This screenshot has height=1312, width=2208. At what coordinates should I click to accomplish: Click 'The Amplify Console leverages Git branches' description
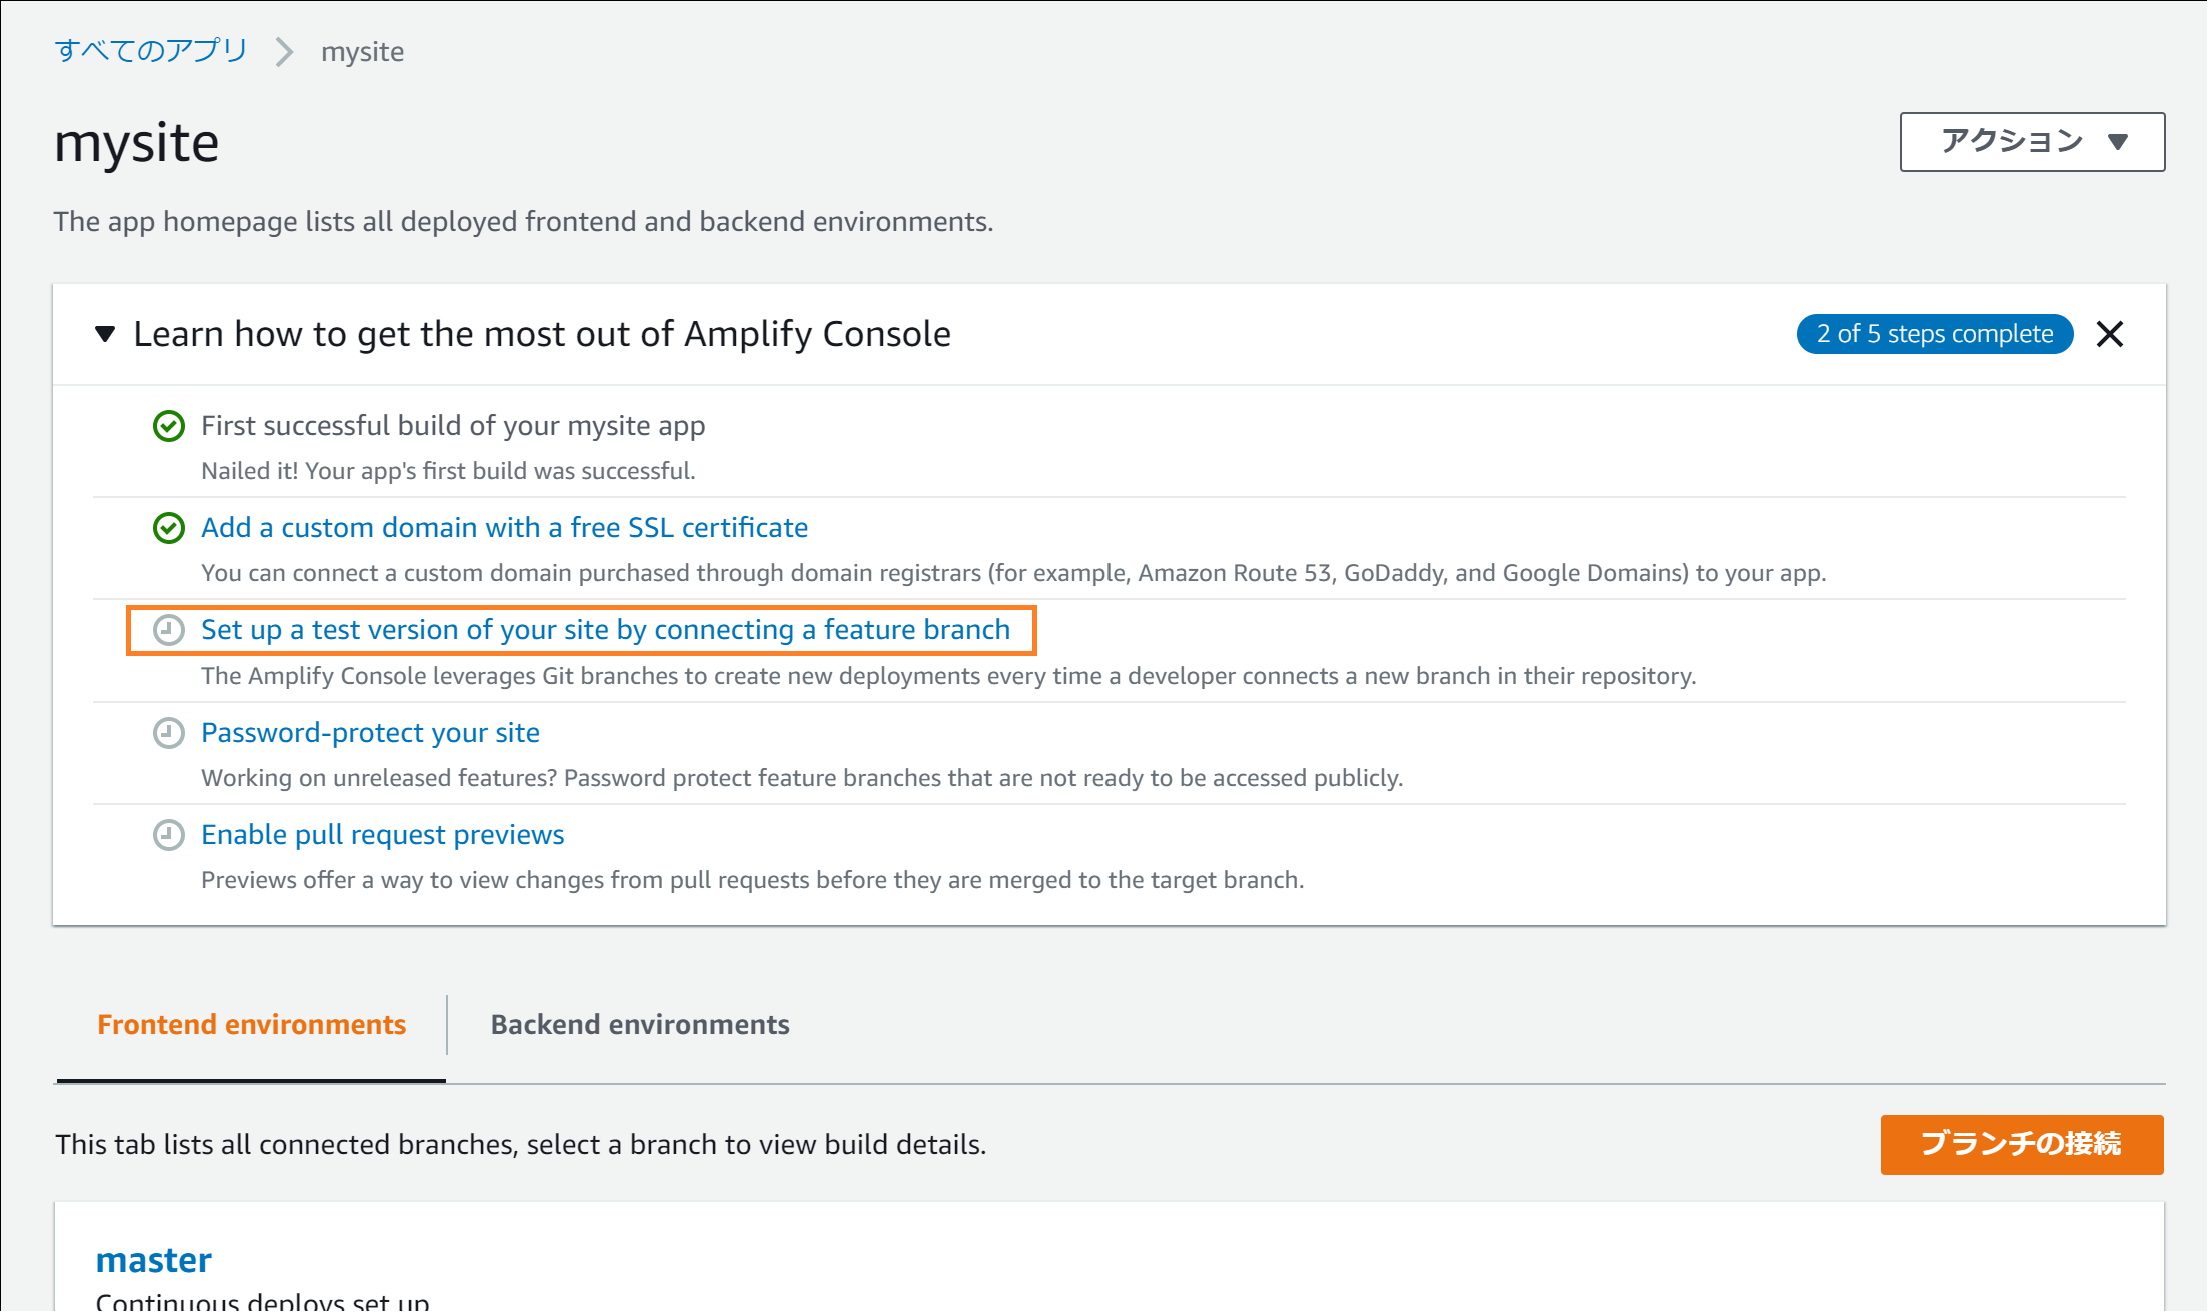pos(949,676)
